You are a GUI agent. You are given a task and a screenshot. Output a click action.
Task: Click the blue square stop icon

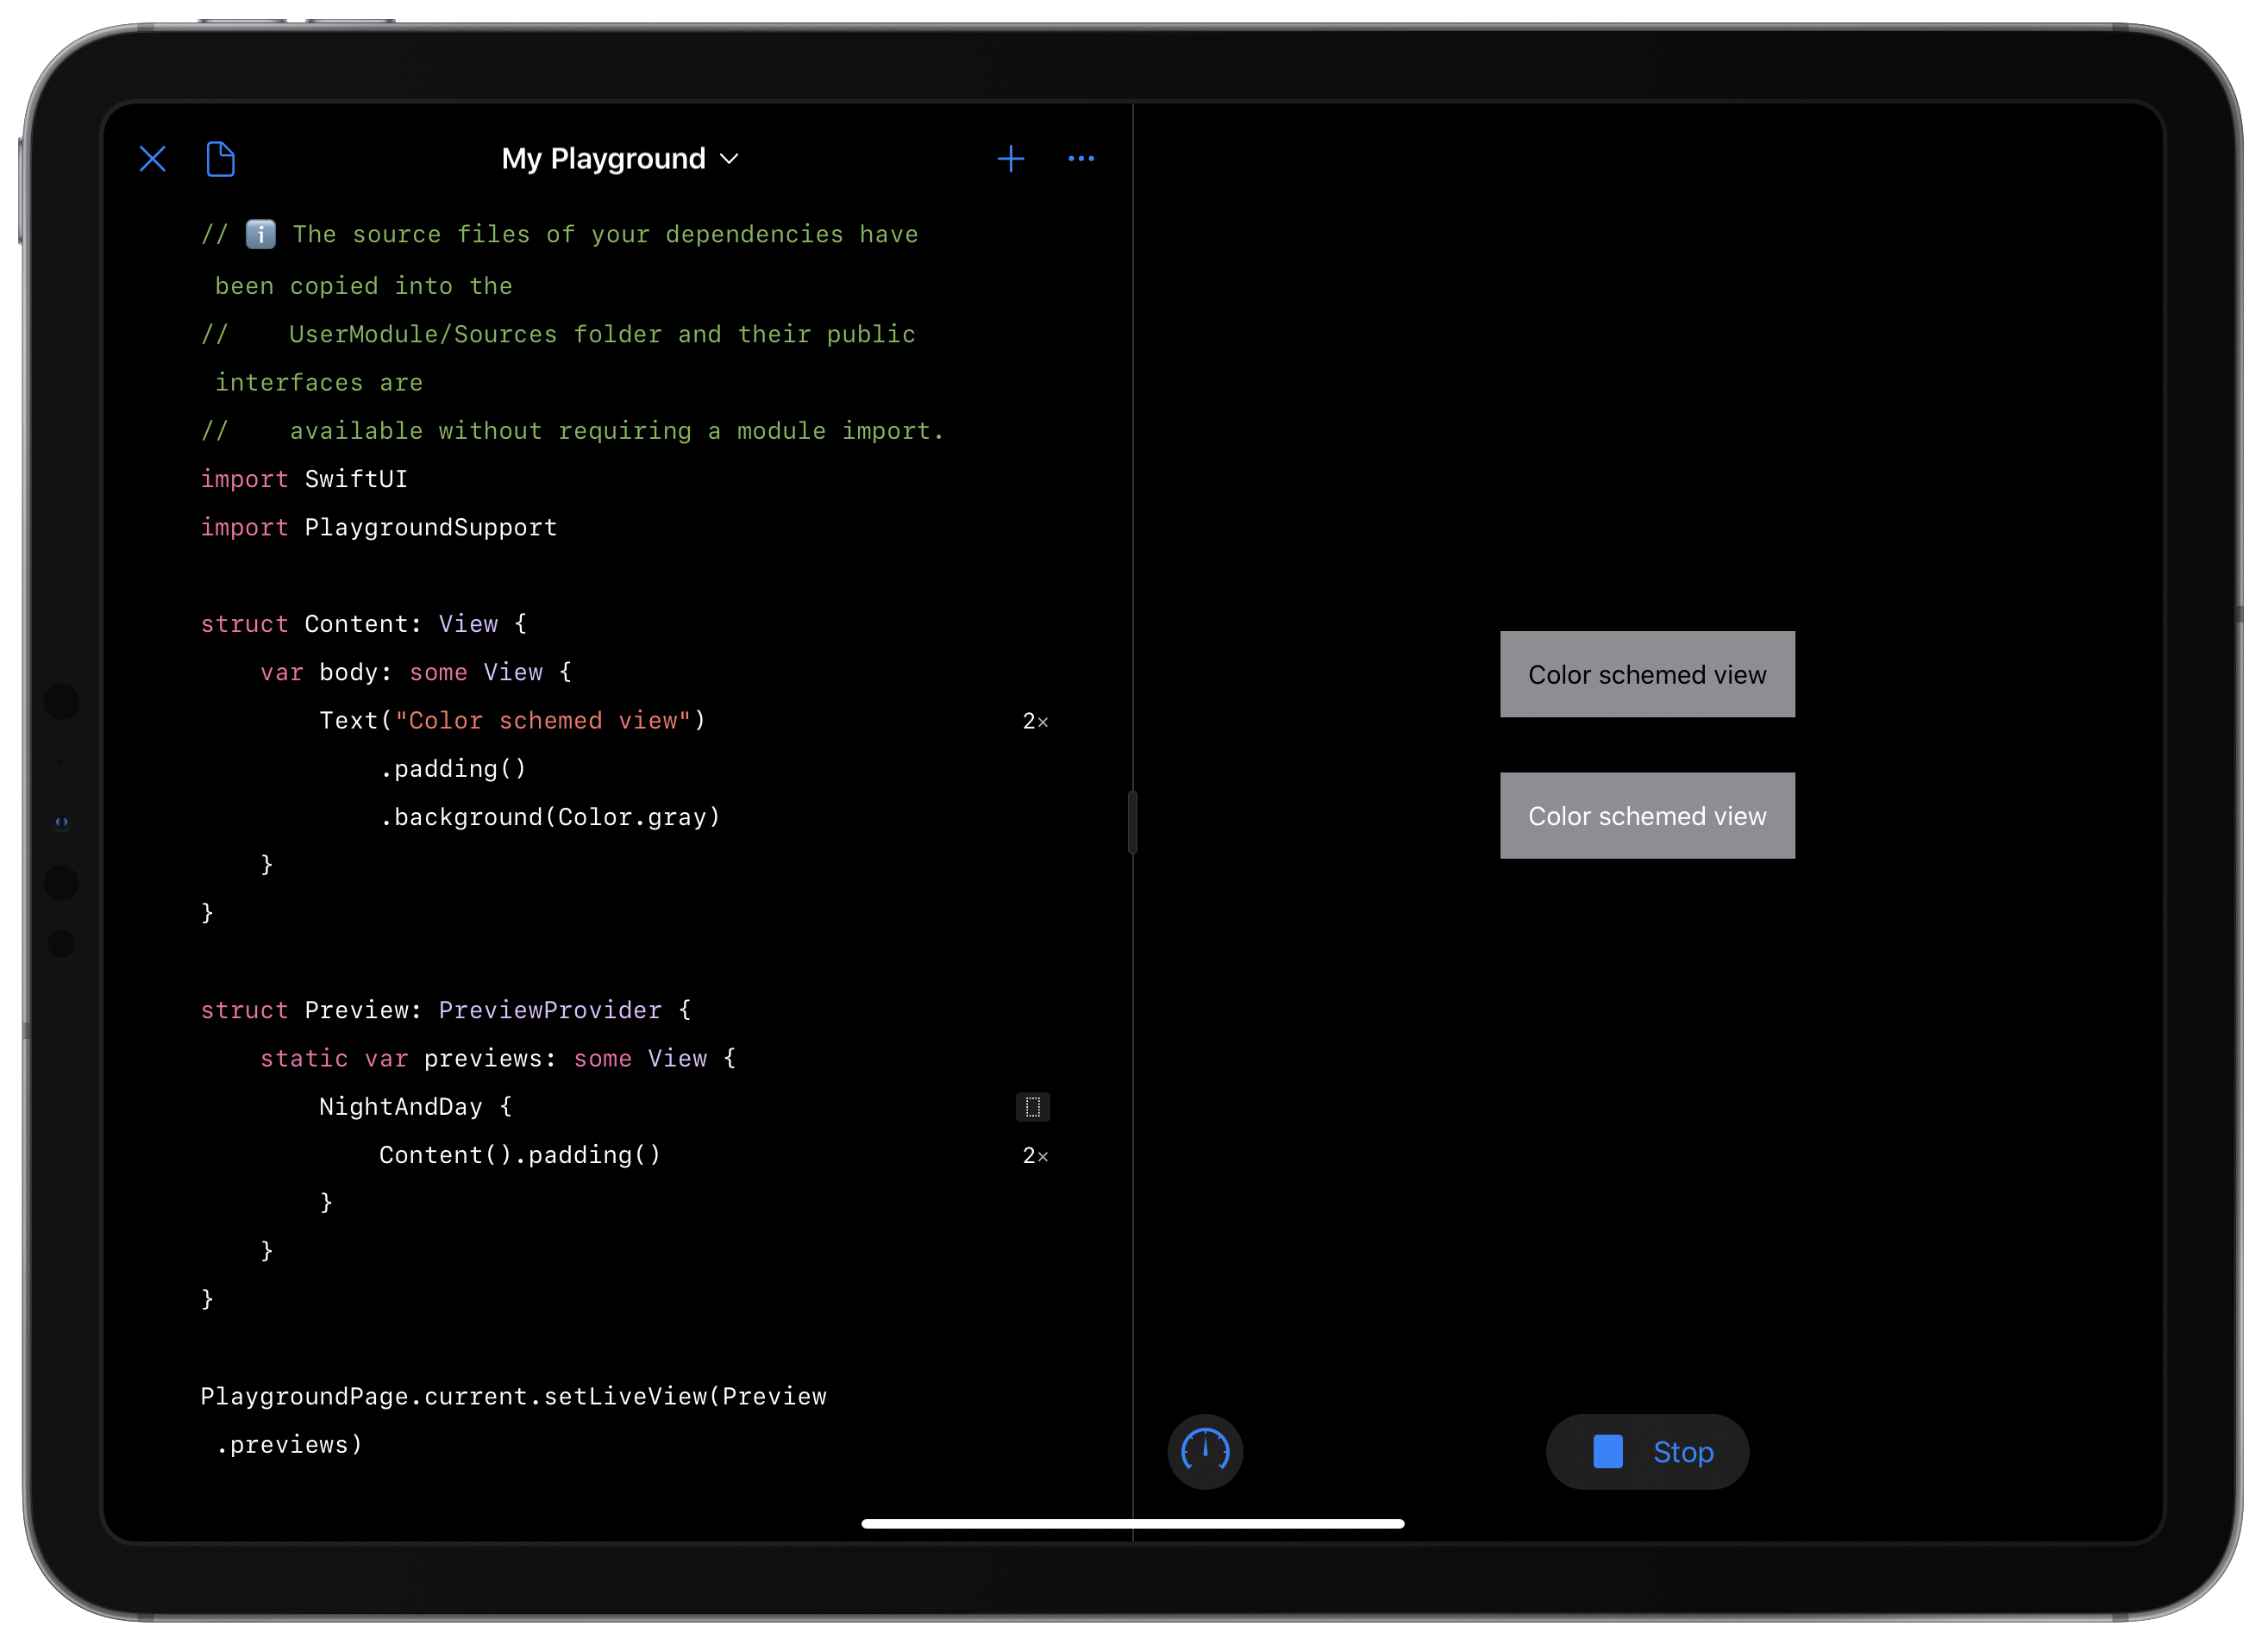[1607, 1451]
